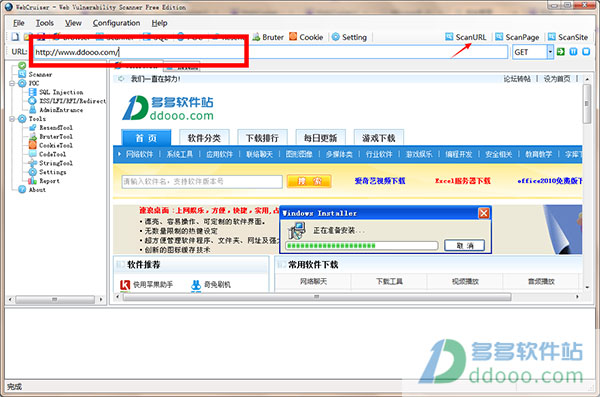Open the 软件分类 tab on webpage

[x=204, y=138]
